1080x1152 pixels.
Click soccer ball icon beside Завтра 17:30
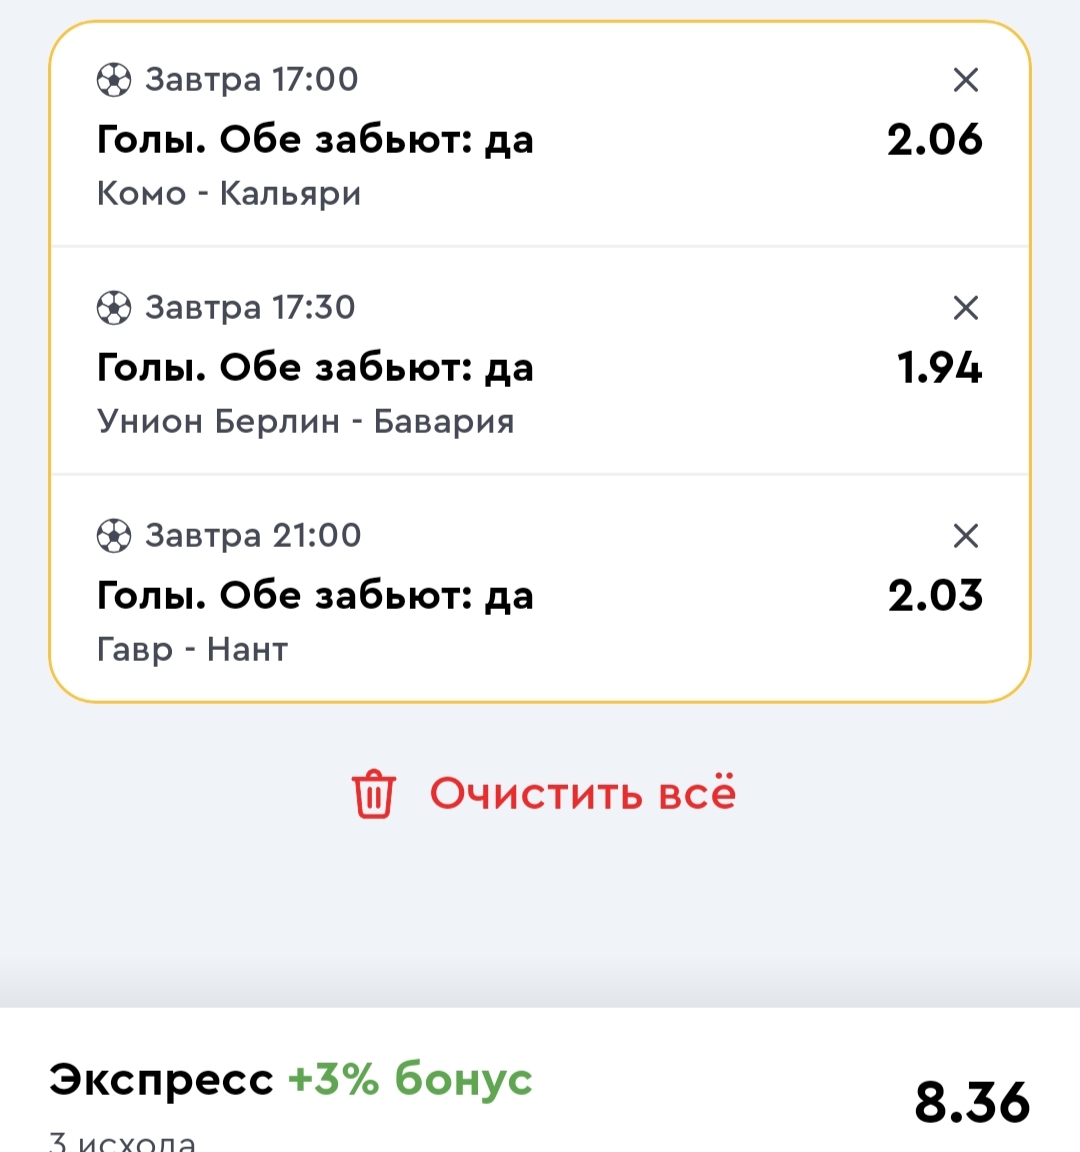click(x=114, y=308)
